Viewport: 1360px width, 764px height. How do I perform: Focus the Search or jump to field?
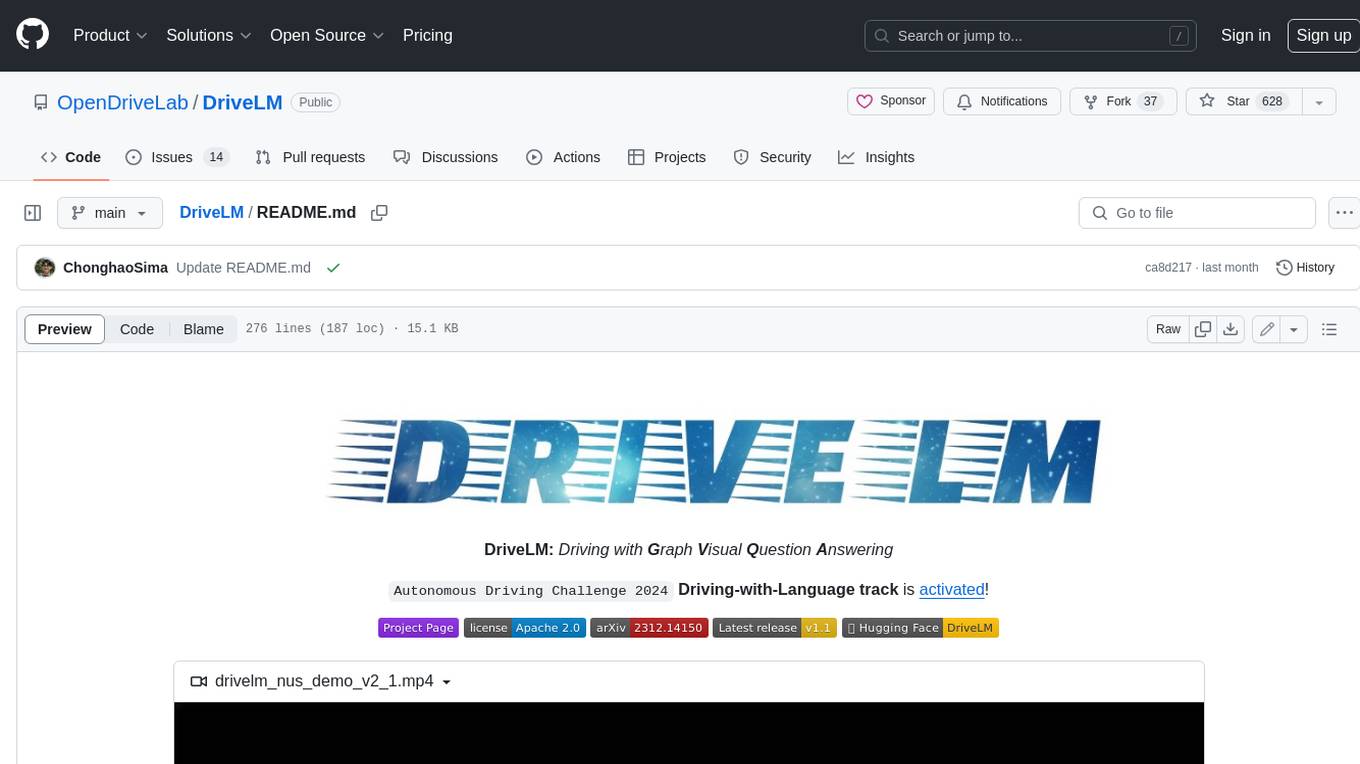point(1031,36)
